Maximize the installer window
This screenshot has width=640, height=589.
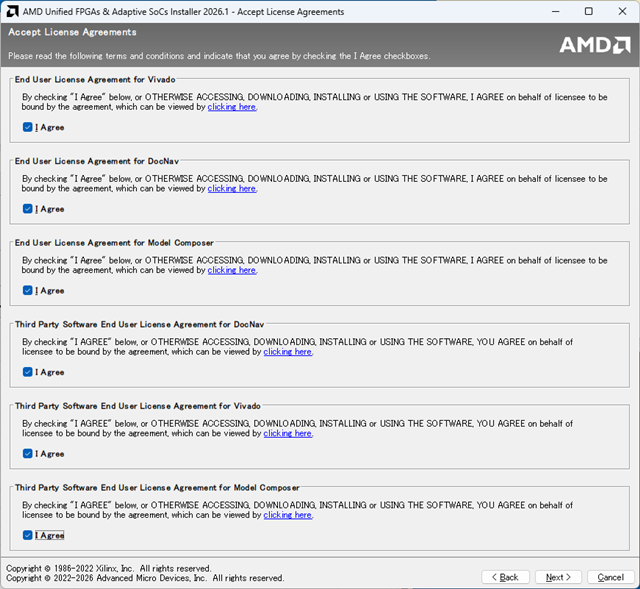(x=589, y=11)
